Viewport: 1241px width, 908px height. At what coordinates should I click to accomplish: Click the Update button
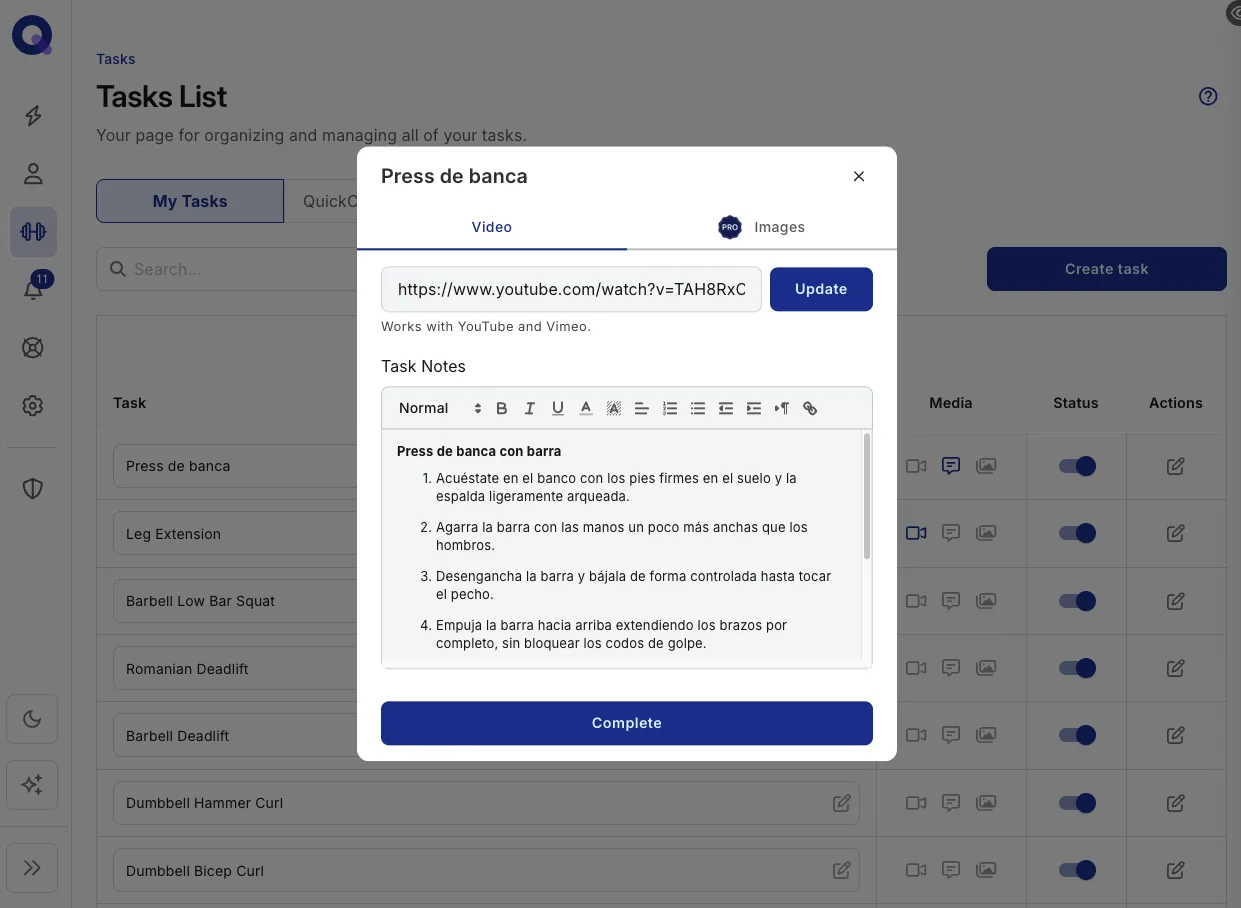pos(821,289)
